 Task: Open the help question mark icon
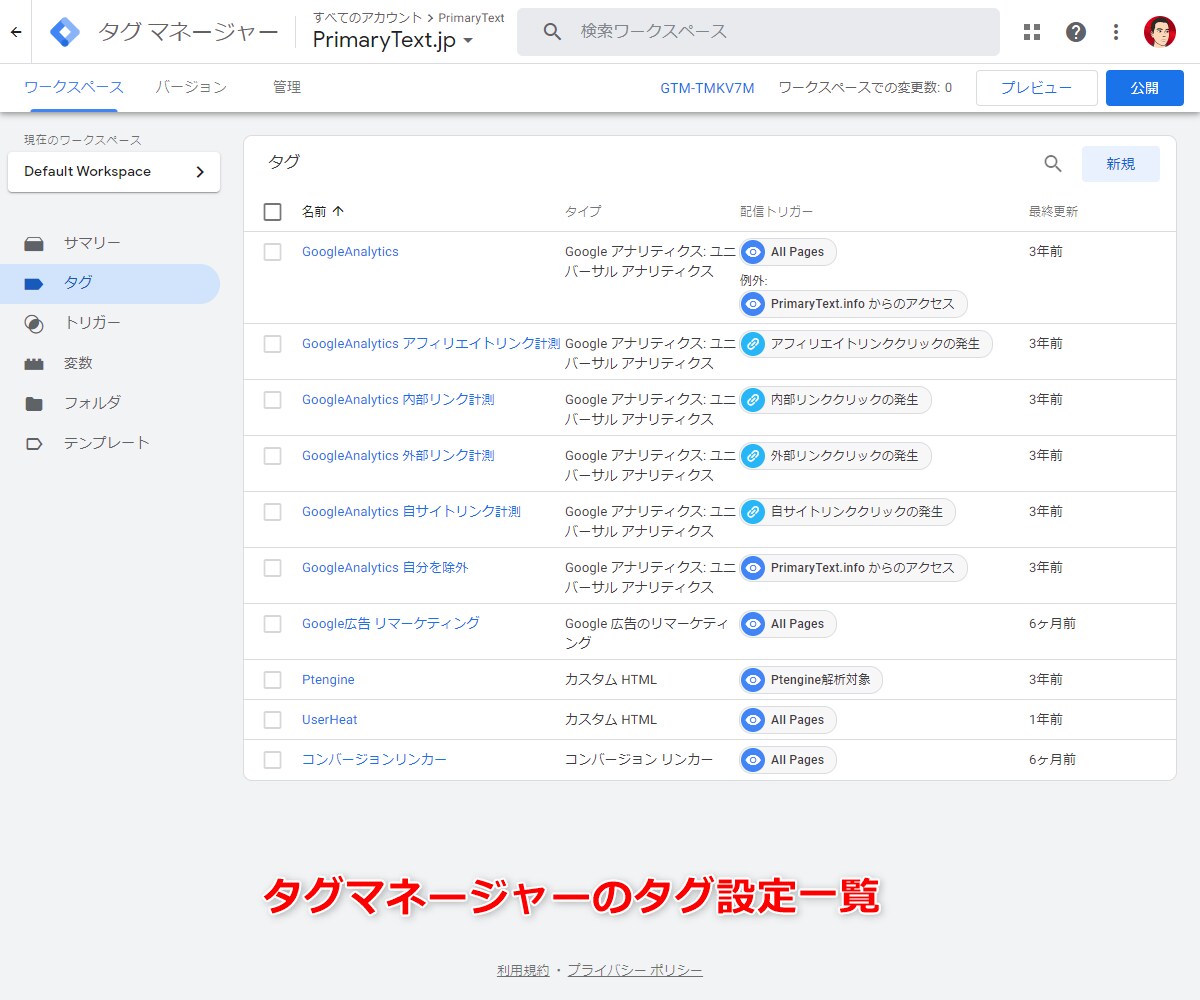coord(1076,32)
